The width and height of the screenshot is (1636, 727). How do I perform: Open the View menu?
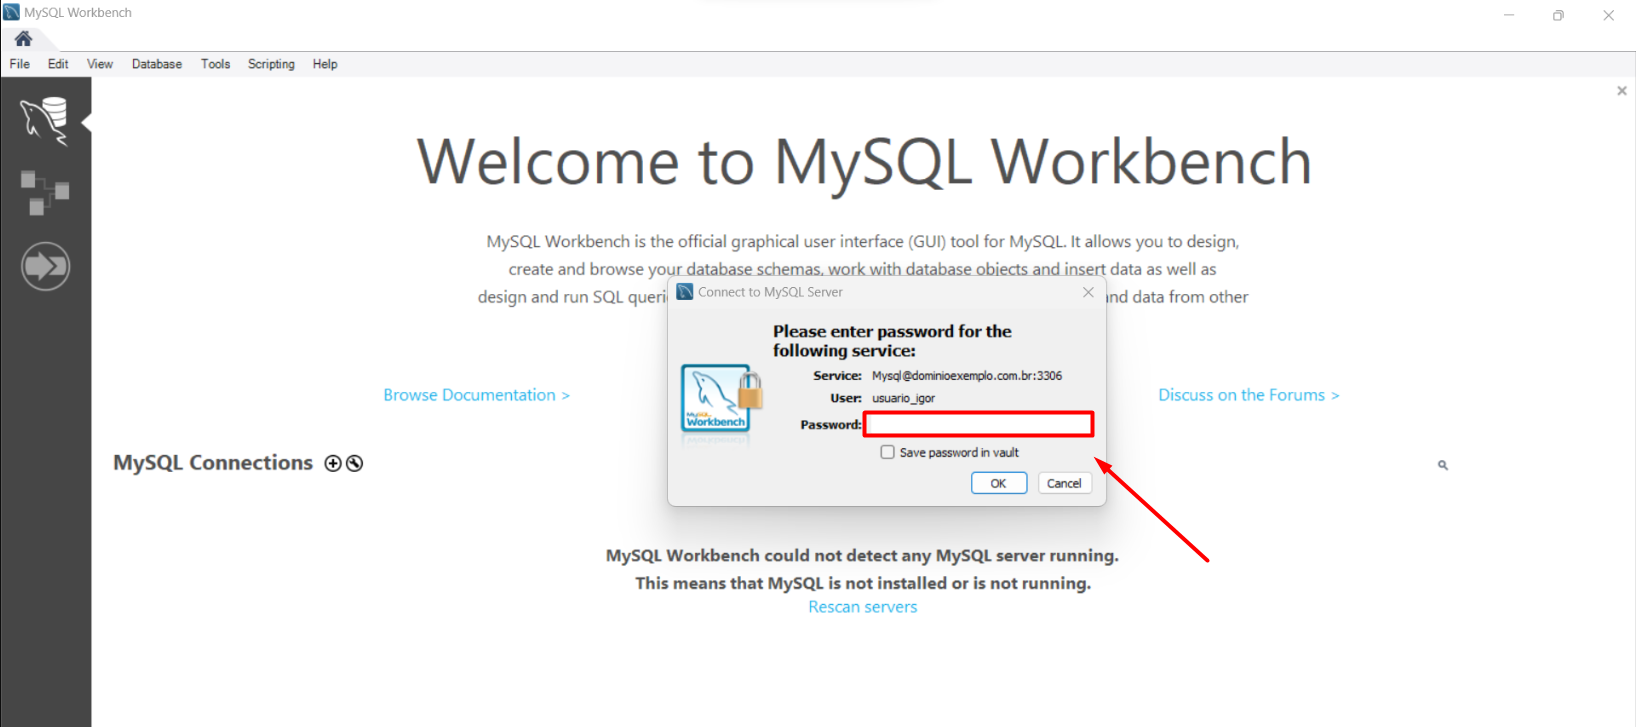coord(100,64)
